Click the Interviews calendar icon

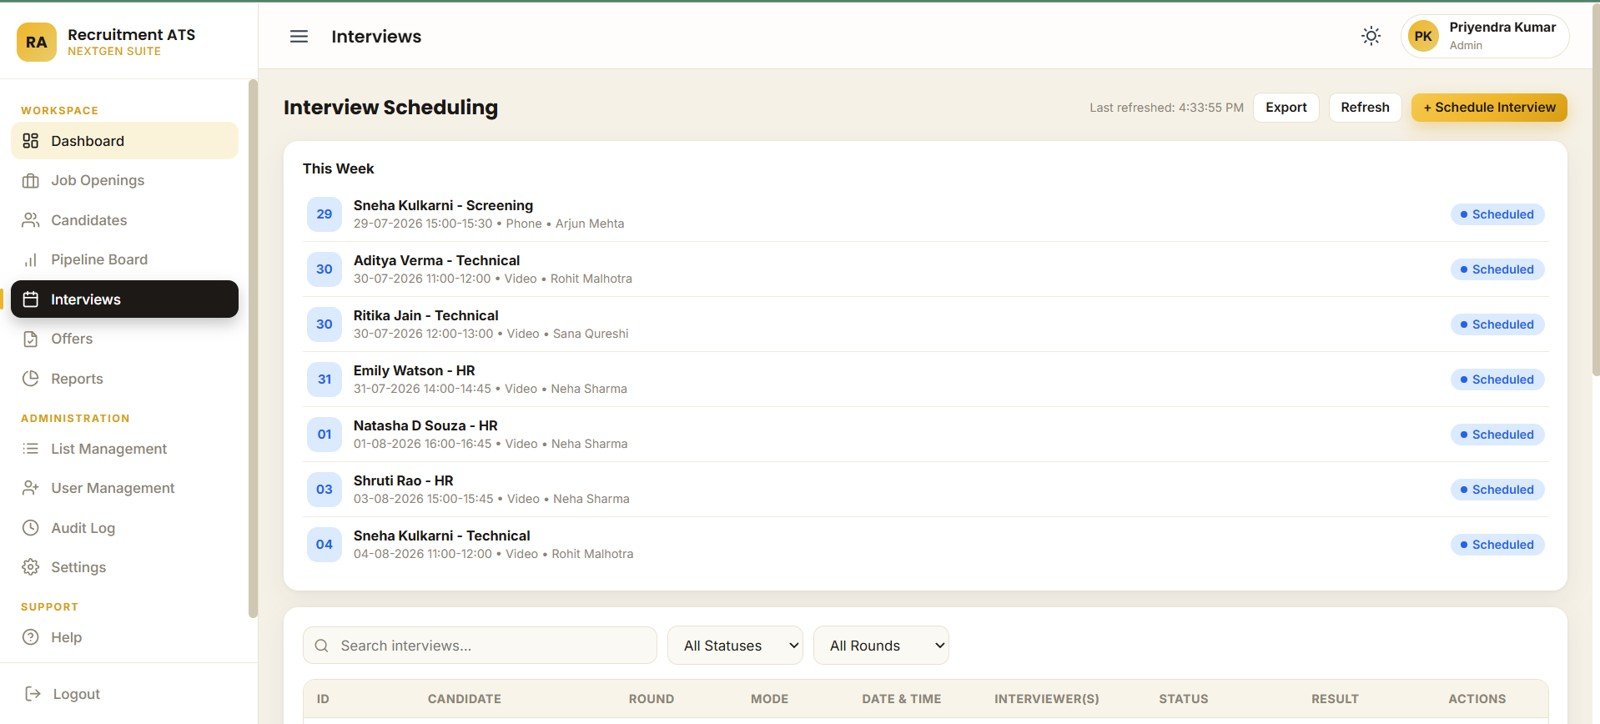point(31,299)
